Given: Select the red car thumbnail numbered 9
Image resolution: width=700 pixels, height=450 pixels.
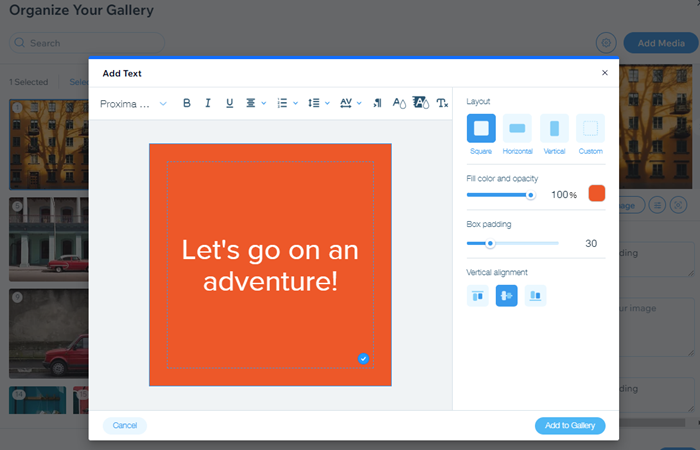Looking at the screenshot, I should pyautogui.click(x=49, y=333).
